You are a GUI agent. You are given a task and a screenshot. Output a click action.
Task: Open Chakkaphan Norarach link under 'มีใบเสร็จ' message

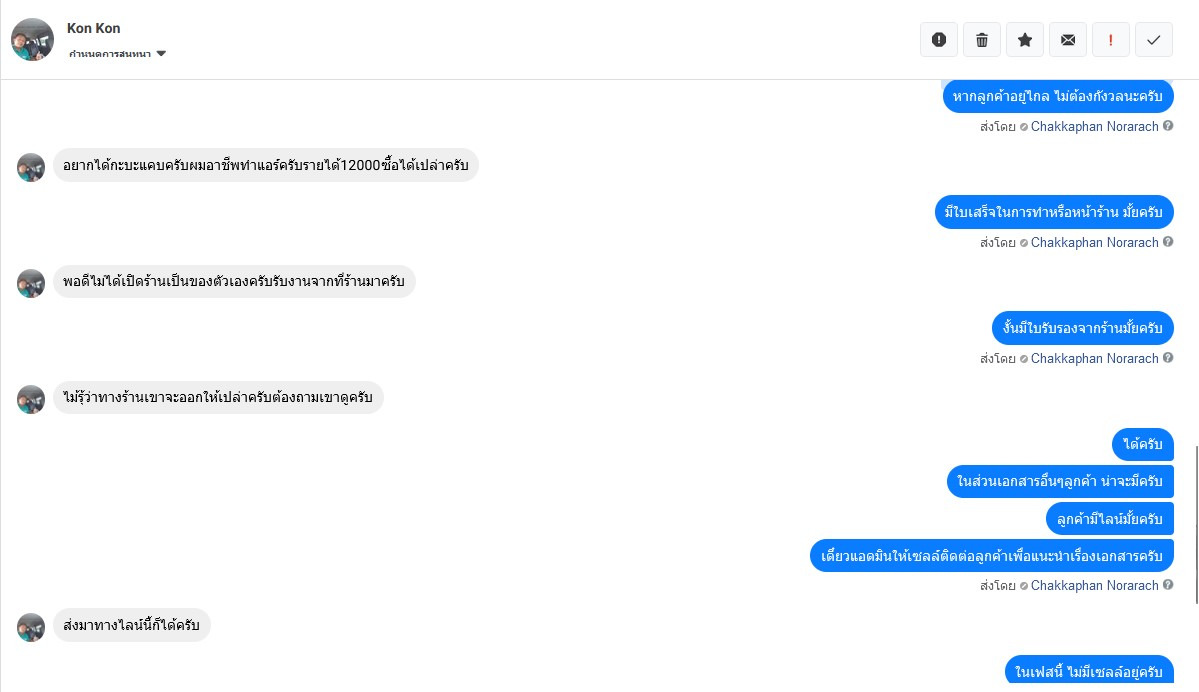(x=1094, y=243)
